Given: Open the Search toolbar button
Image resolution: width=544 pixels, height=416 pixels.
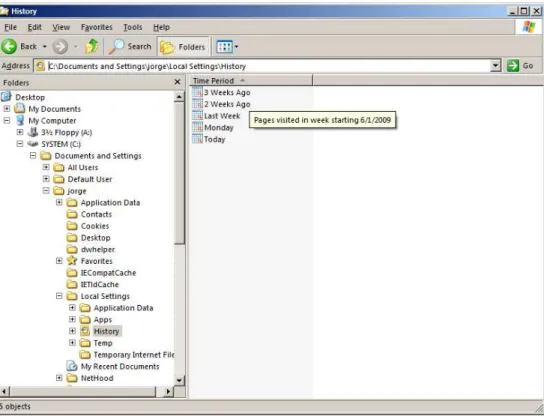Looking at the screenshot, I should tap(130, 46).
